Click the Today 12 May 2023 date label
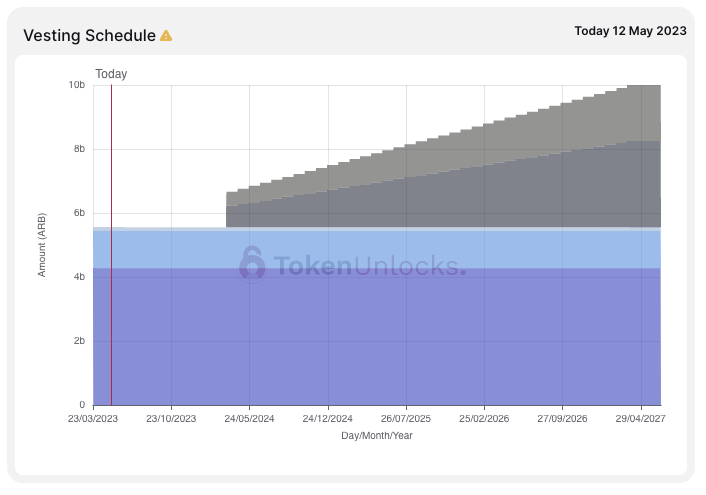This screenshot has width=706, height=495. click(x=630, y=31)
